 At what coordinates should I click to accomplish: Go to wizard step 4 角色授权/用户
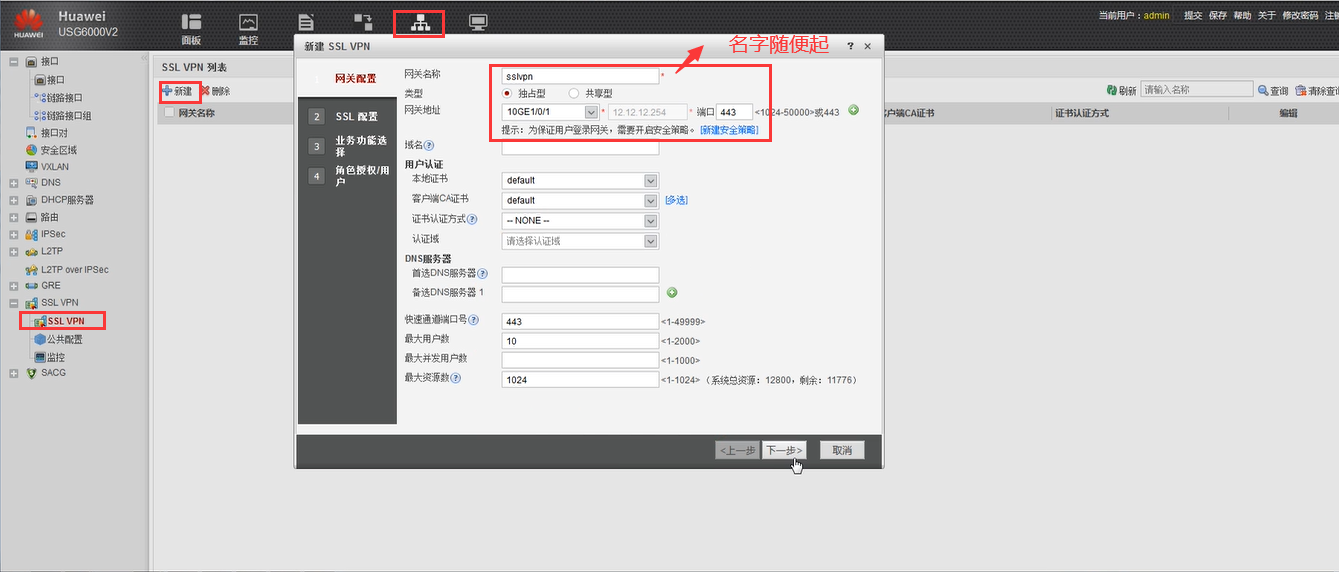point(347,176)
